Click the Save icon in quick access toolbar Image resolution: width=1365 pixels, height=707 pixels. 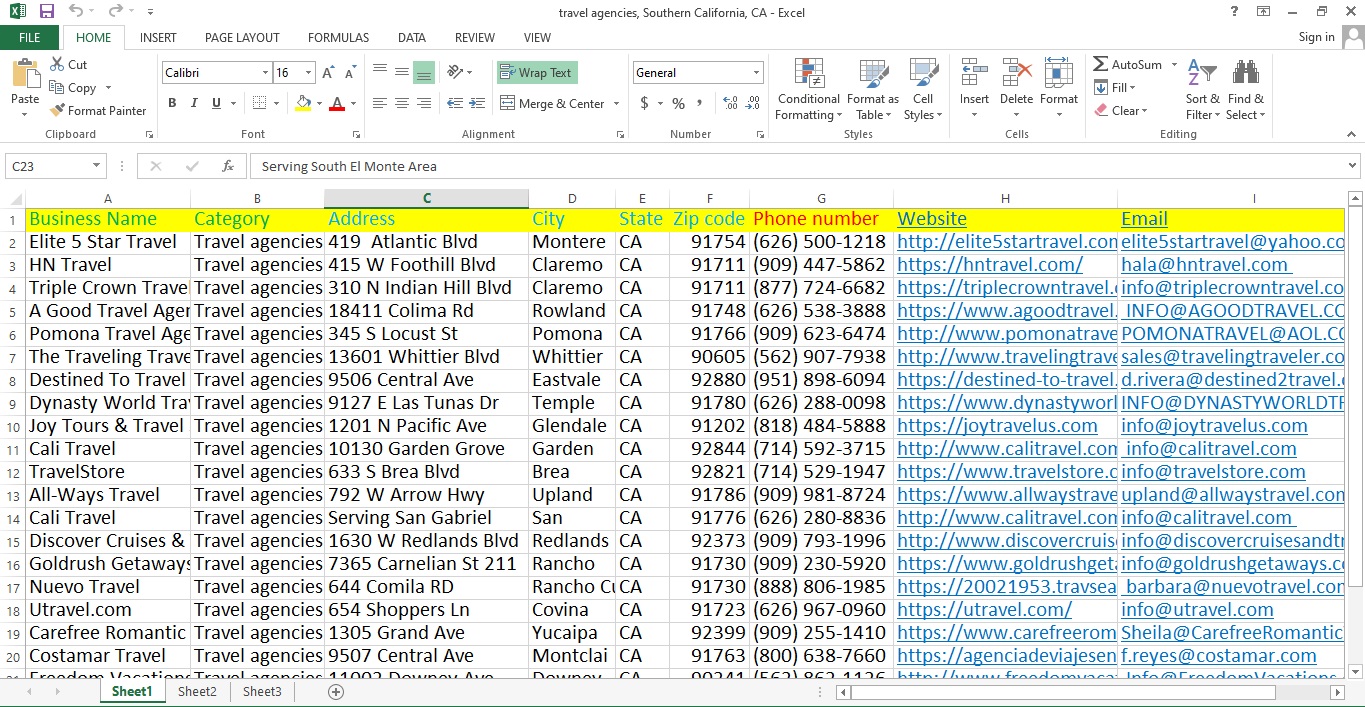pyautogui.click(x=47, y=12)
